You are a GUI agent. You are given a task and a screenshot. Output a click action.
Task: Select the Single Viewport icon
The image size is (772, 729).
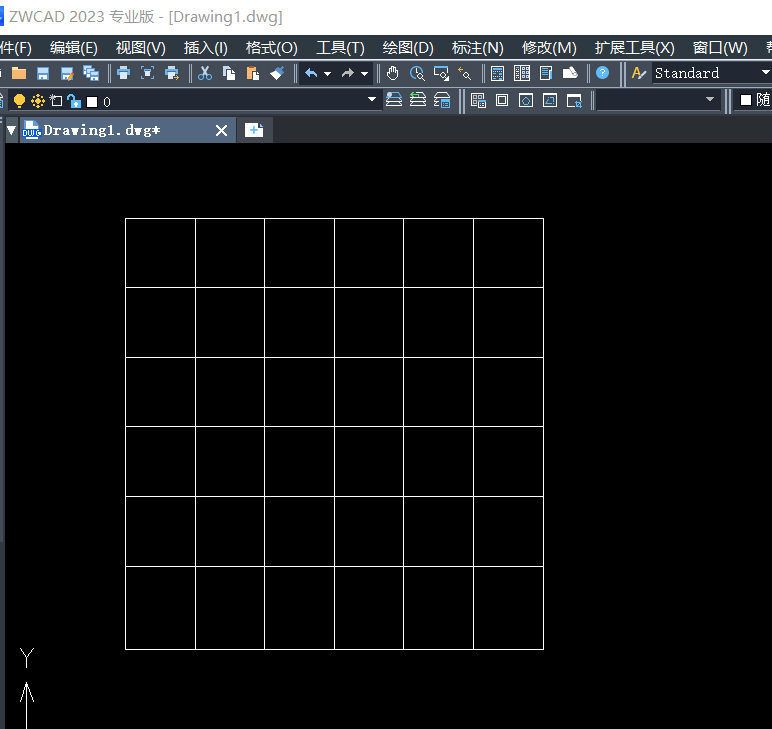pos(502,100)
